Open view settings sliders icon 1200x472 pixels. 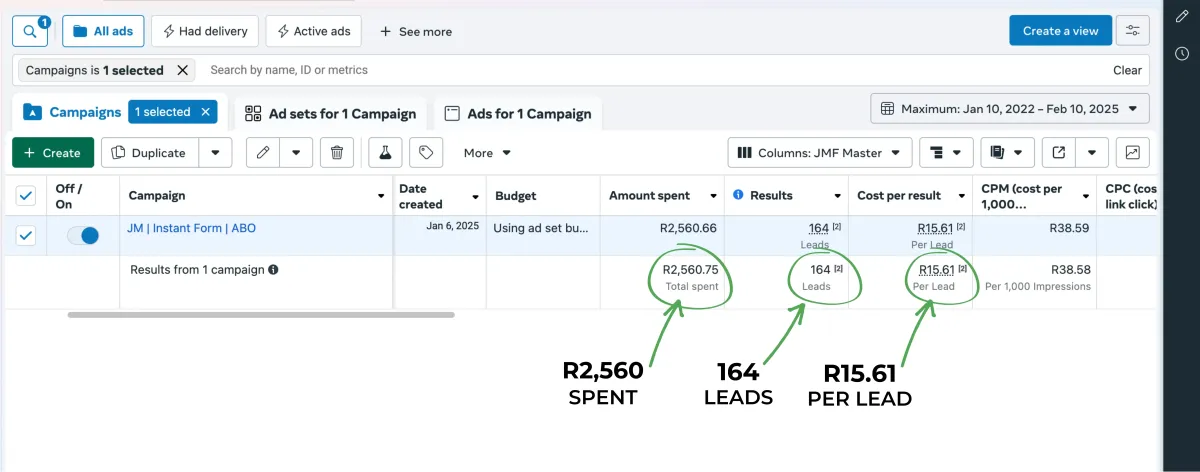click(1132, 31)
